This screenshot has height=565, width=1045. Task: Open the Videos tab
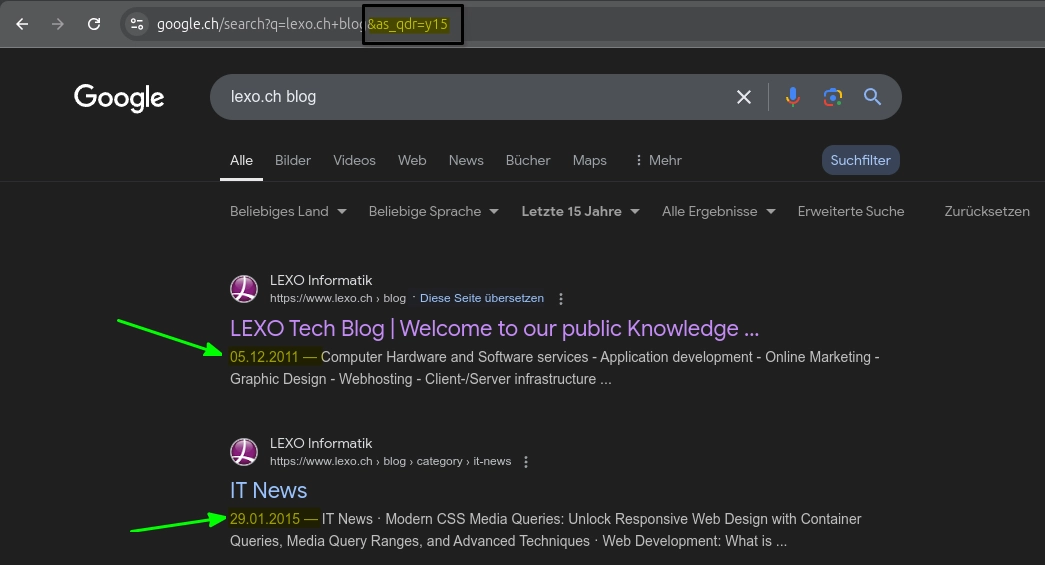coord(354,161)
